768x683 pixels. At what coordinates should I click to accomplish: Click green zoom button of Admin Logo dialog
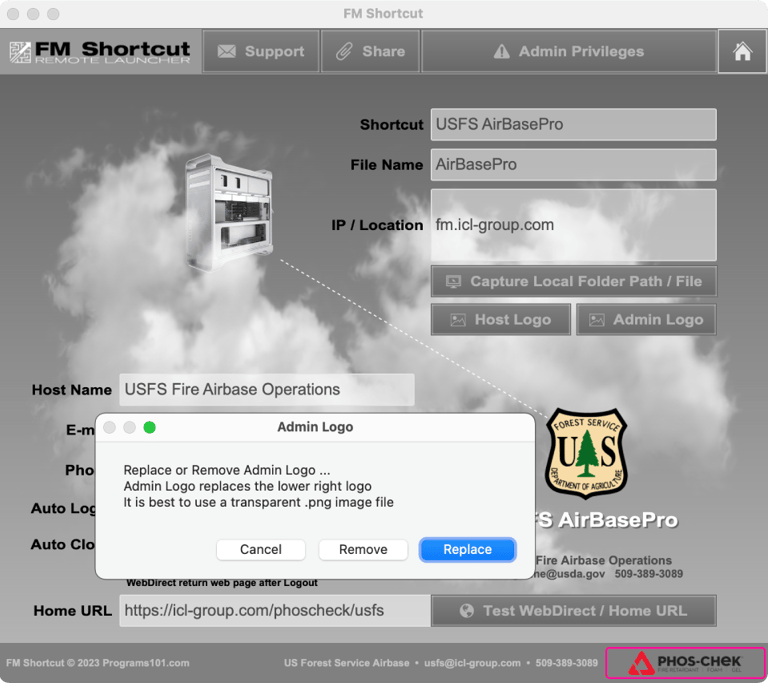coord(149,427)
